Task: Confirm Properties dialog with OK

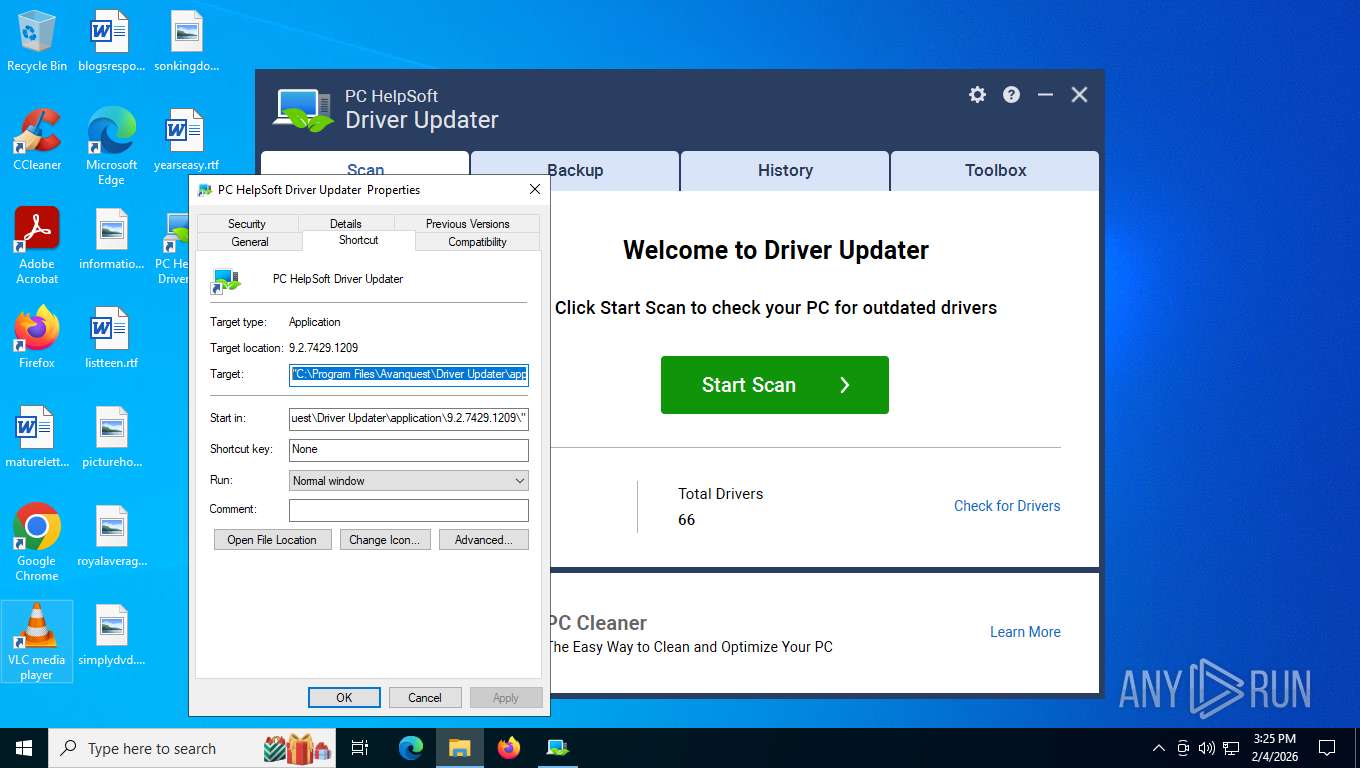Action: (x=344, y=698)
